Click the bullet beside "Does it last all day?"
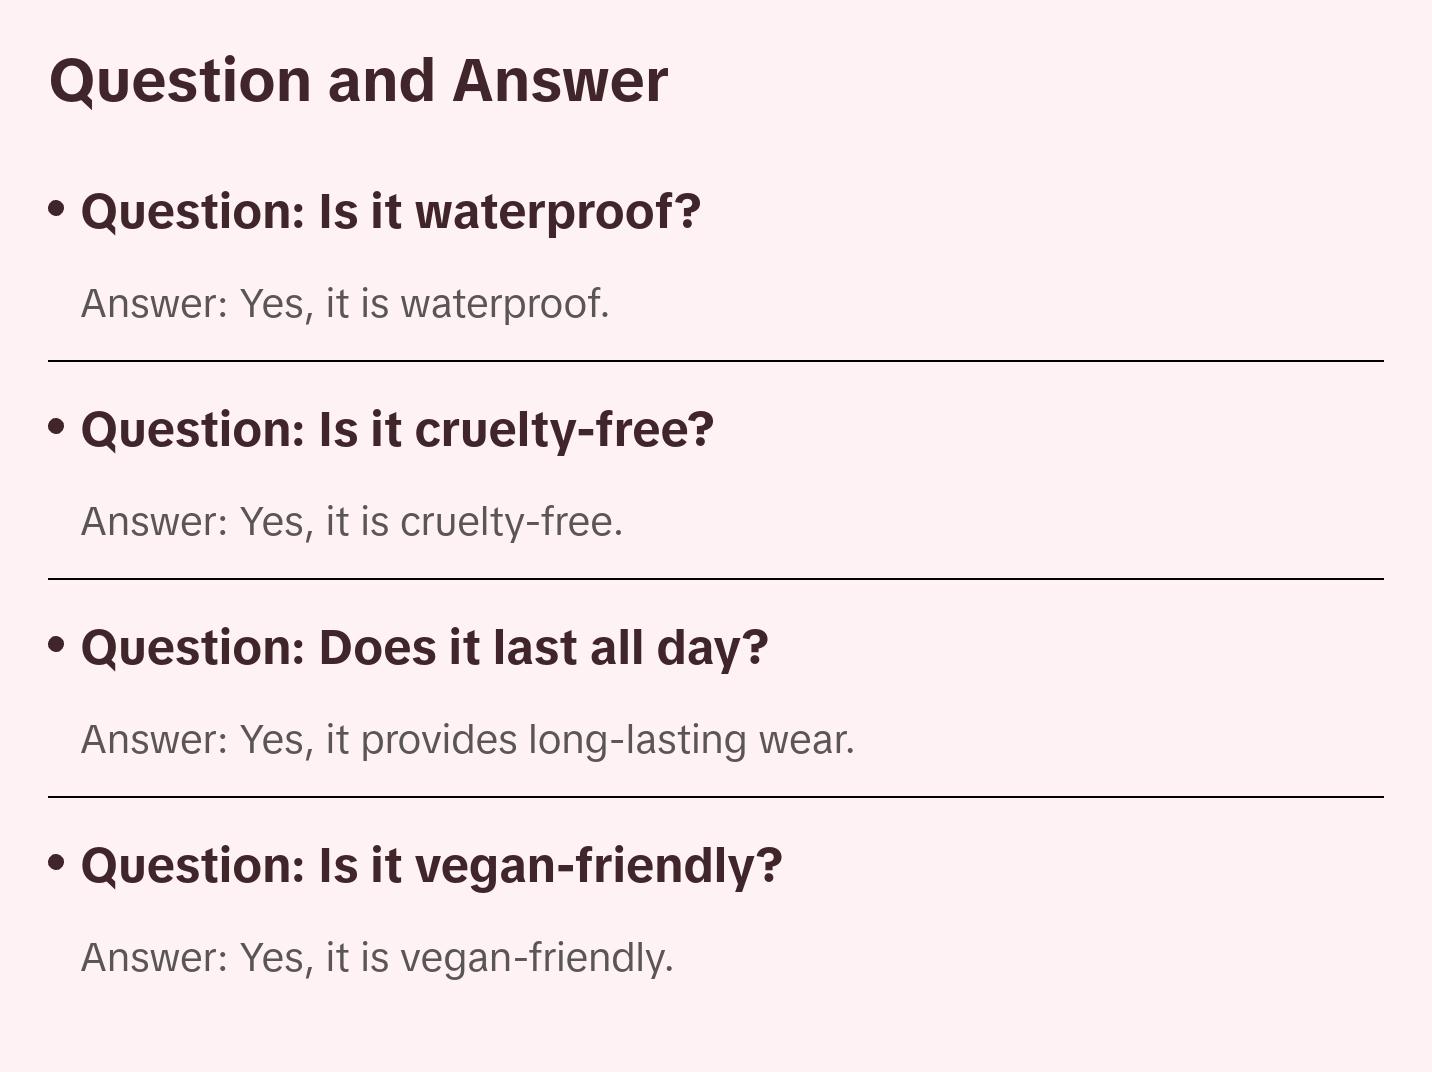The height and width of the screenshot is (1072, 1432). pyautogui.click(x=56, y=644)
